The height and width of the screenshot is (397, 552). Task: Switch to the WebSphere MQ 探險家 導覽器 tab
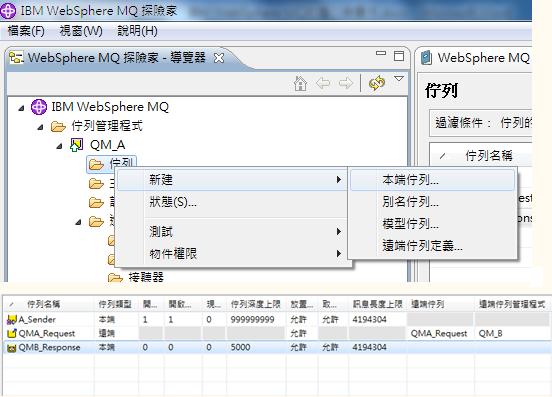click(x=116, y=58)
